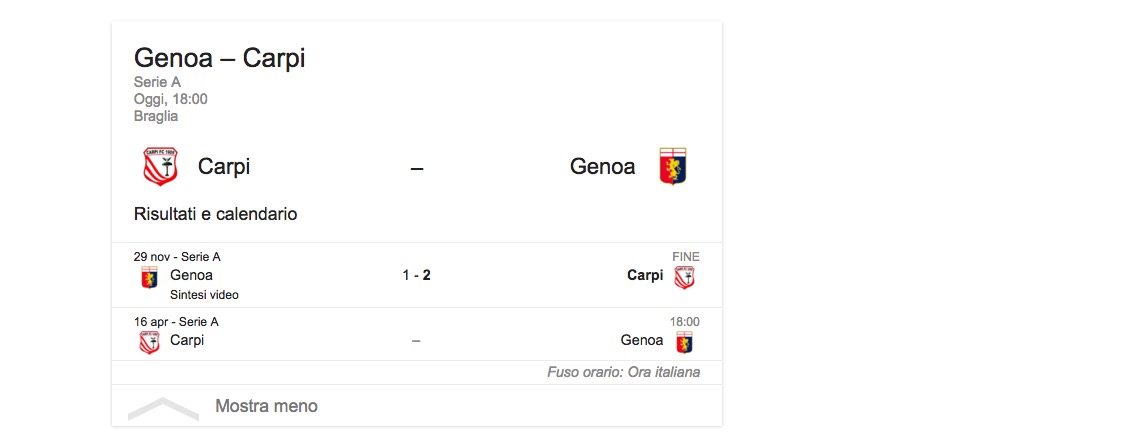Click the large Genoa club crest

[673, 167]
